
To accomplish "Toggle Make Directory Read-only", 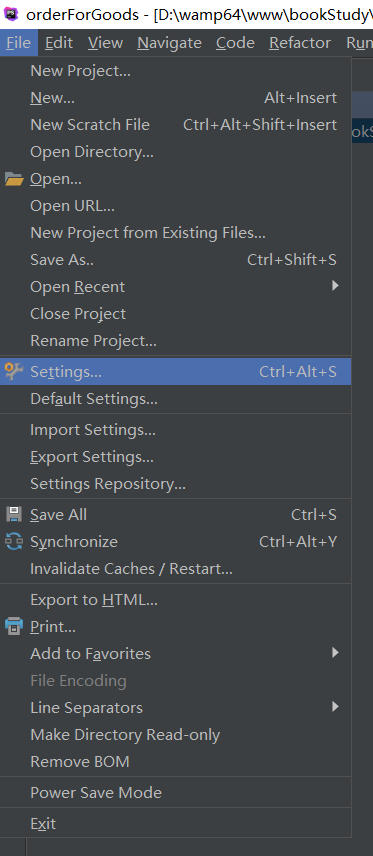I will (x=175, y=735).
